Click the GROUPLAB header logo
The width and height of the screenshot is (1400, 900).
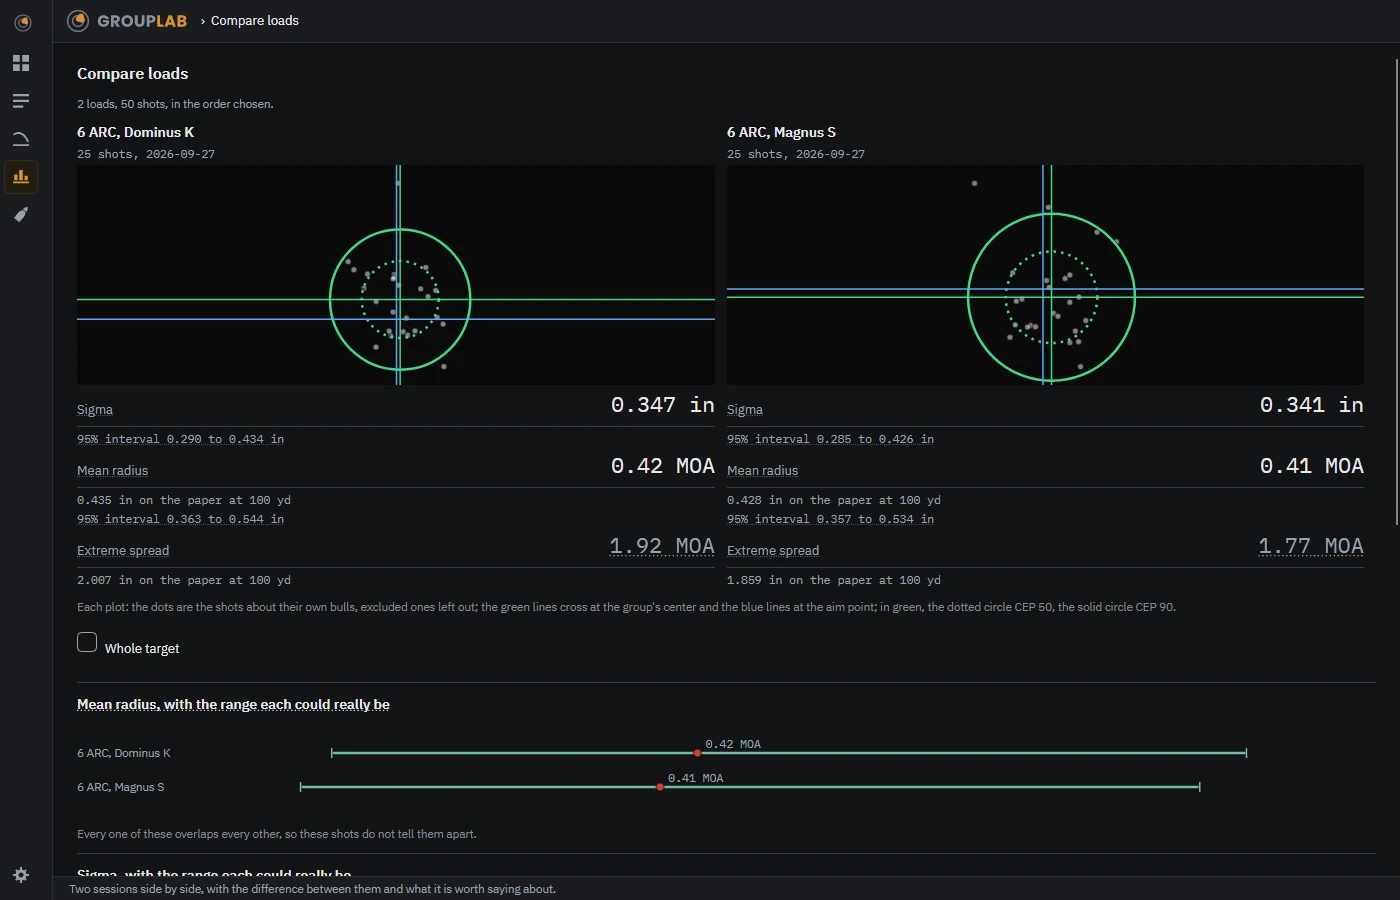pos(127,21)
